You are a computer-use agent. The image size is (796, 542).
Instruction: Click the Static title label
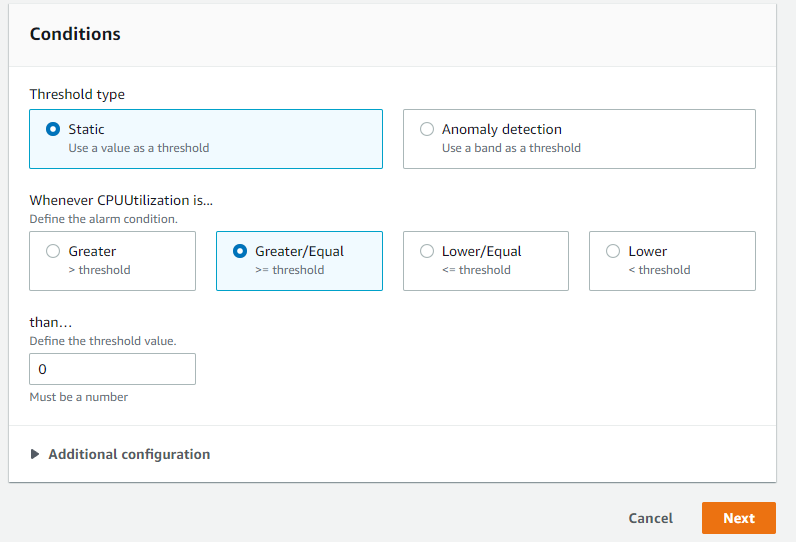tap(86, 129)
